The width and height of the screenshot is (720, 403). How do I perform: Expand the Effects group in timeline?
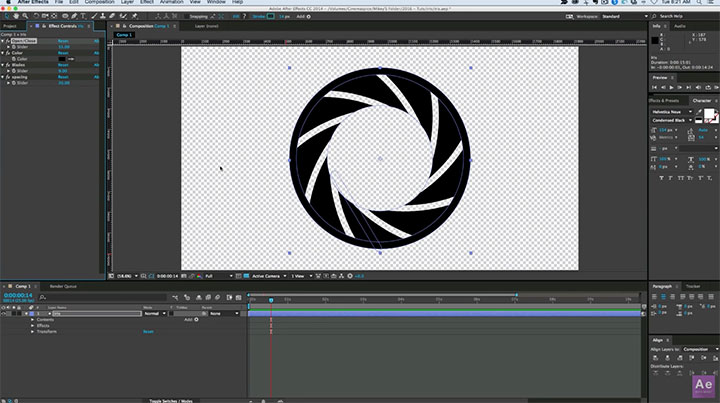click(x=33, y=325)
